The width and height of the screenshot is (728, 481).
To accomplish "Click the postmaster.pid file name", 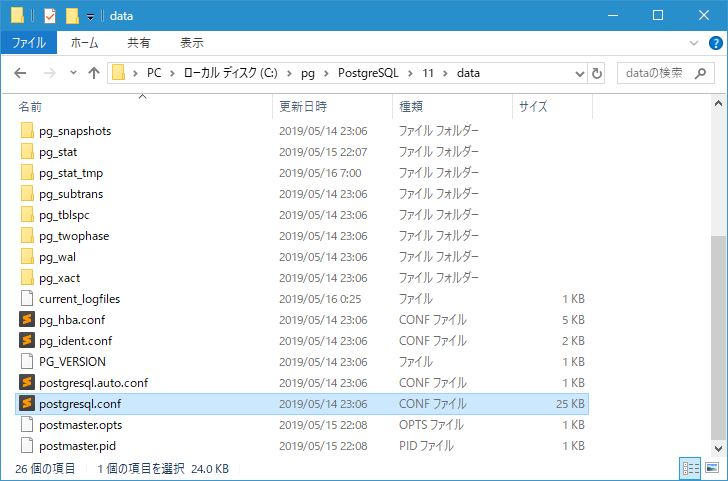I will pyautogui.click(x=78, y=446).
